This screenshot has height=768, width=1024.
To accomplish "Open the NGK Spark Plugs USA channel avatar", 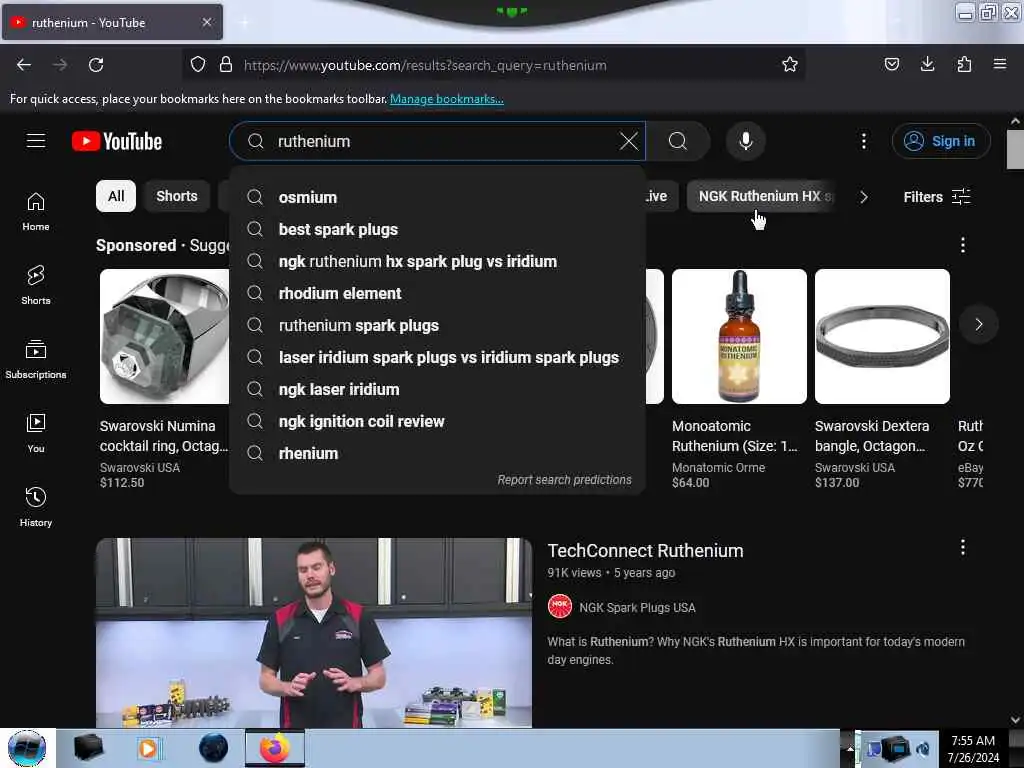I will tap(560, 607).
